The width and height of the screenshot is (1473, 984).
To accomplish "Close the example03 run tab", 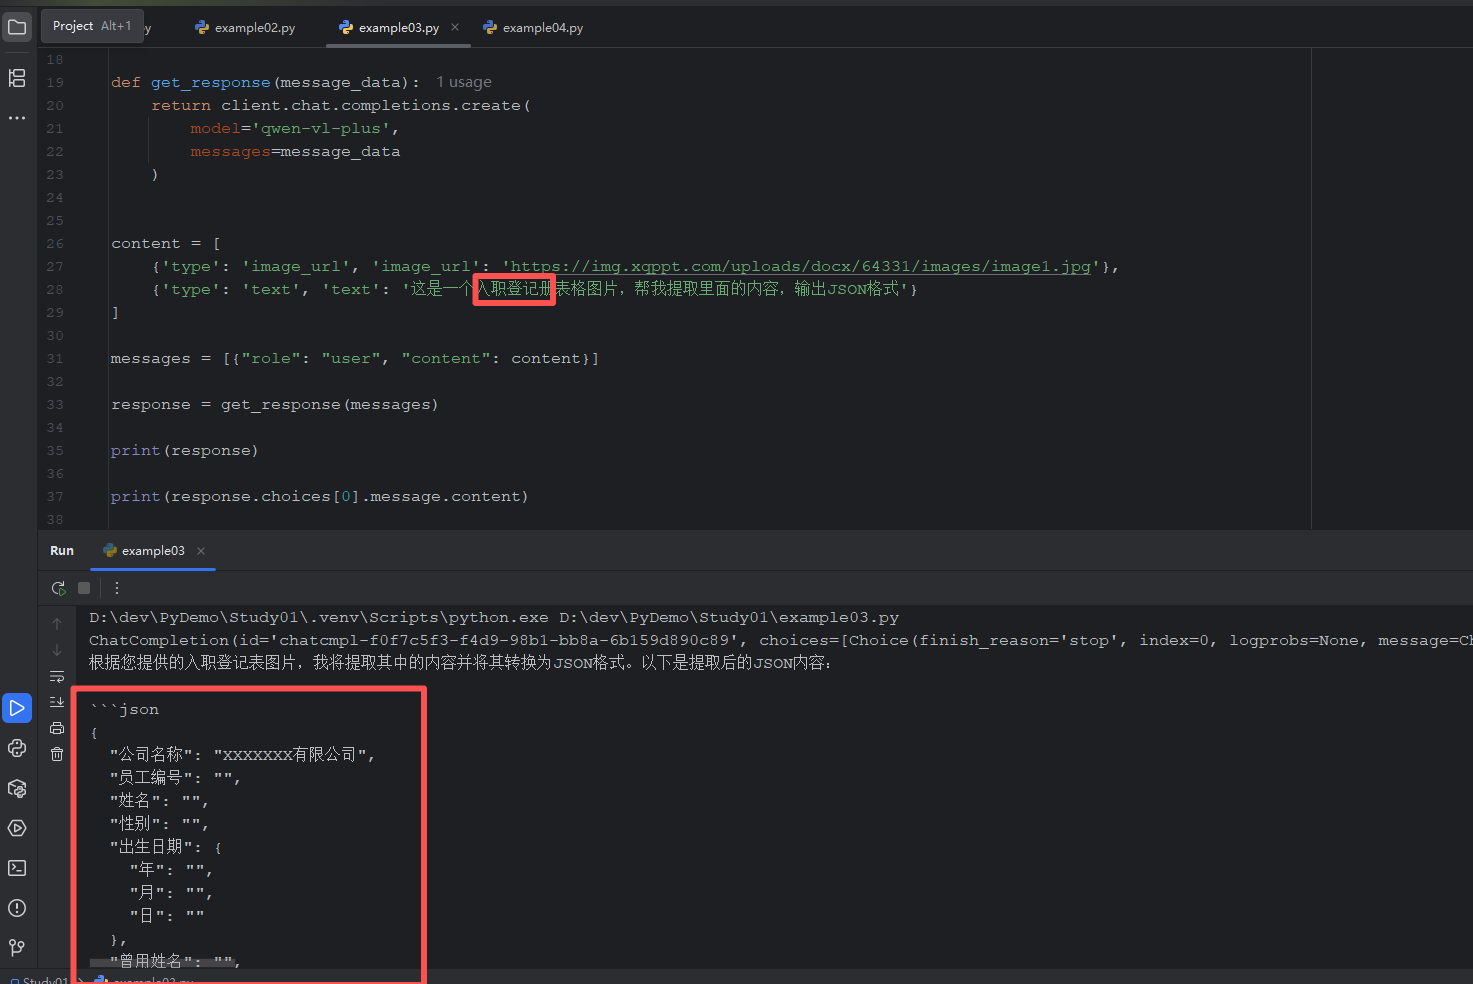I will click(x=201, y=551).
